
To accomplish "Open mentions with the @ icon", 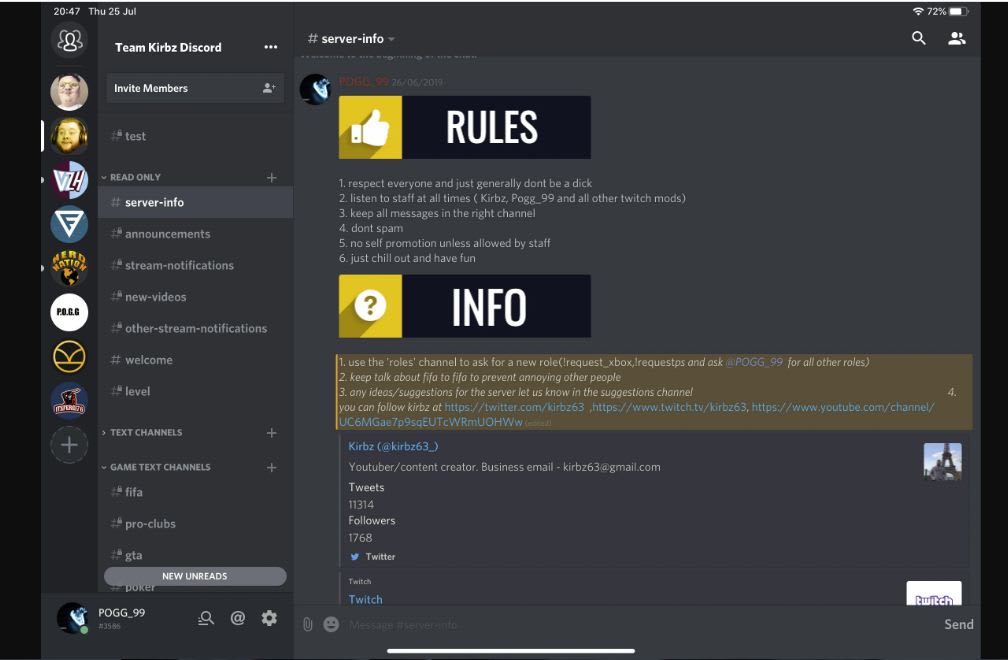I will pyautogui.click(x=238, y=618).
